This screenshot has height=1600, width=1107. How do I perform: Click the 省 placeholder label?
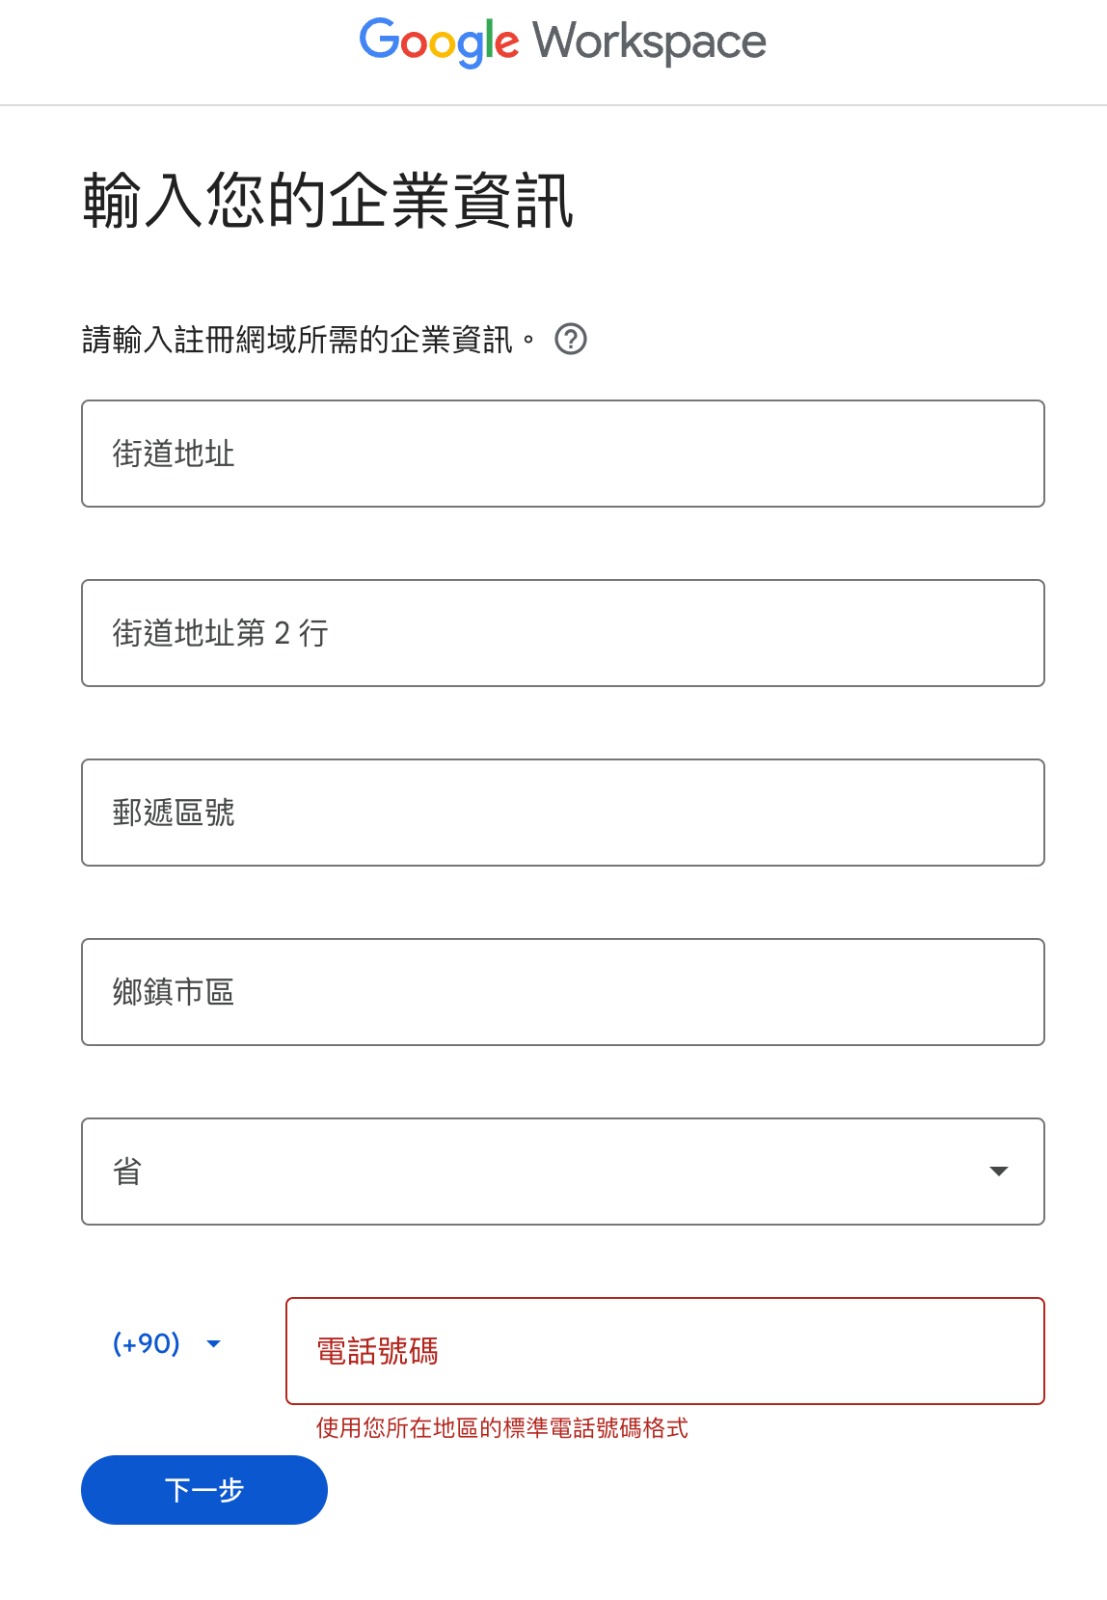[127, 1171]
